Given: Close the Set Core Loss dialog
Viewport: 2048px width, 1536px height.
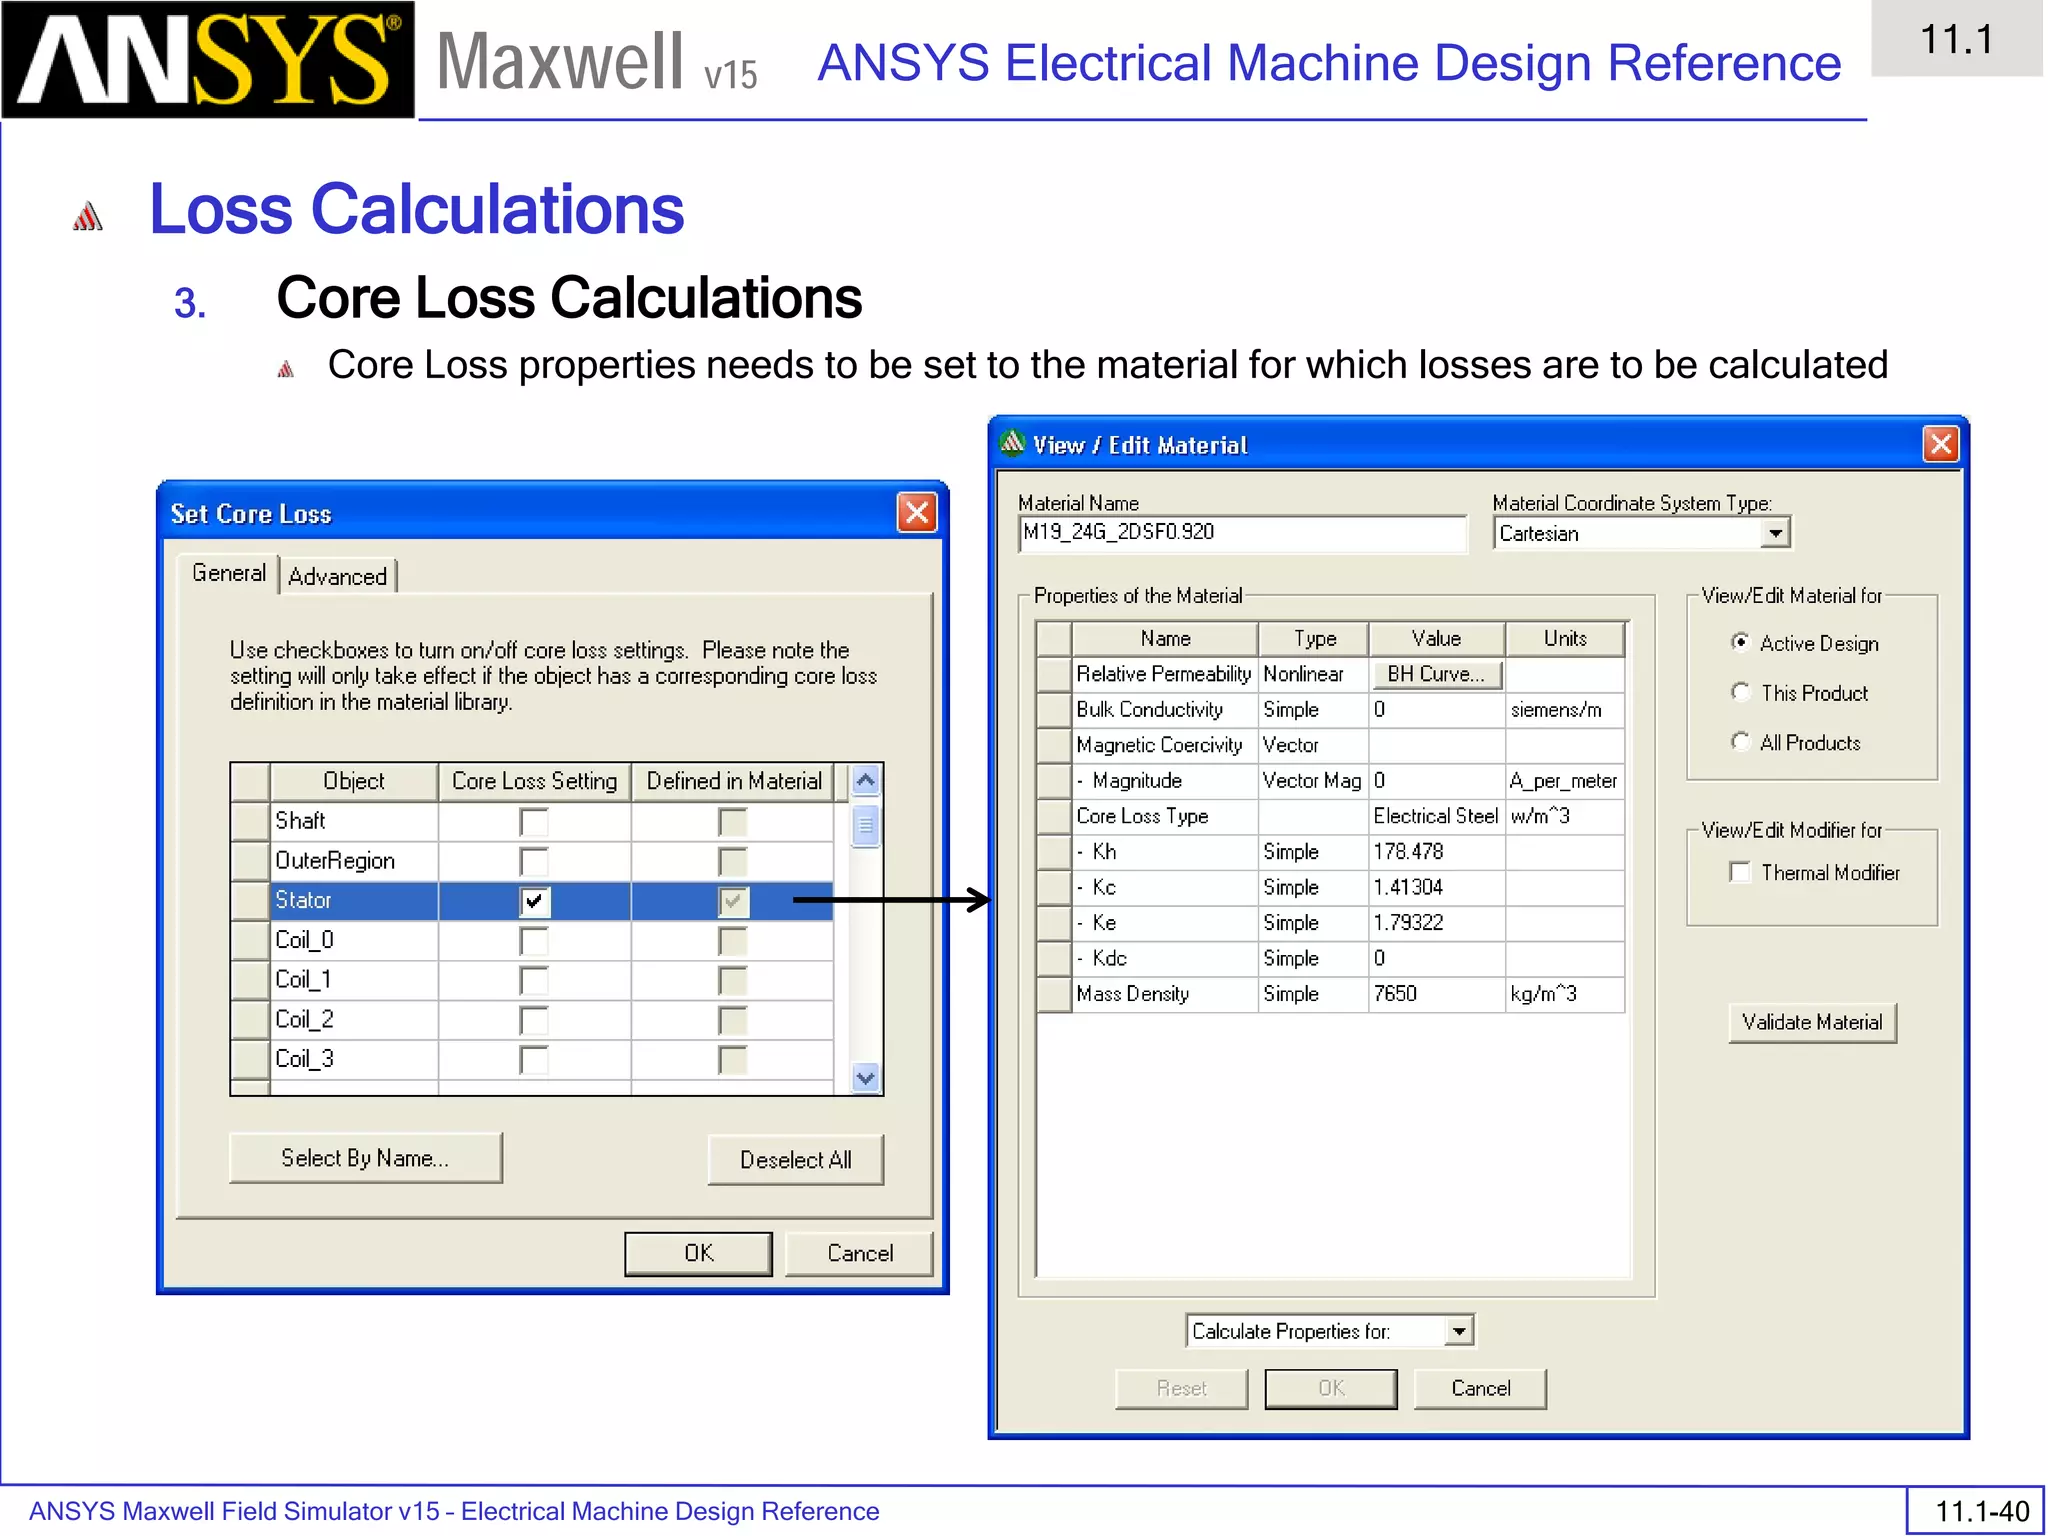Looking at the screenshot, I should (x=917, y=513).
